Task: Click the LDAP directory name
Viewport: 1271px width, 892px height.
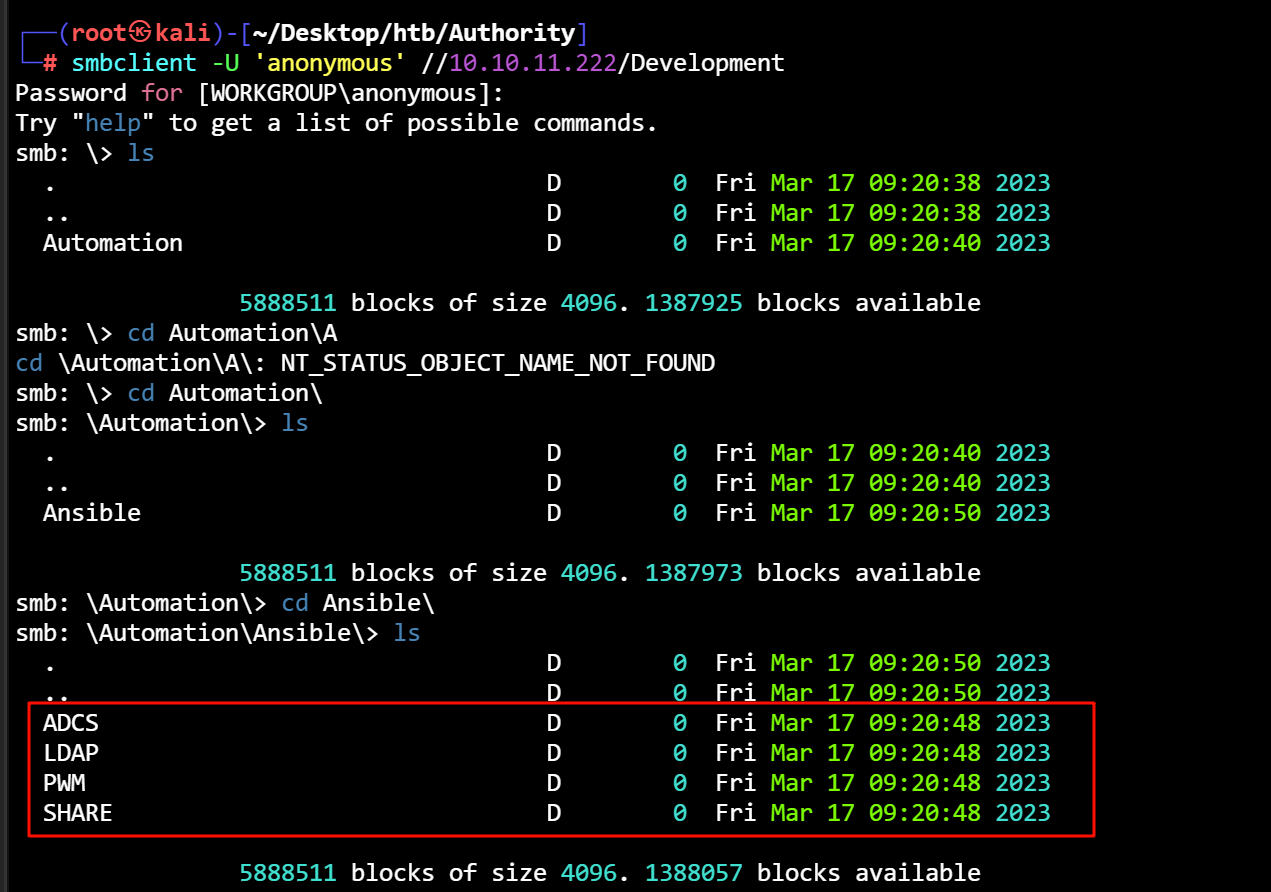Action: (x=70, y=753)
